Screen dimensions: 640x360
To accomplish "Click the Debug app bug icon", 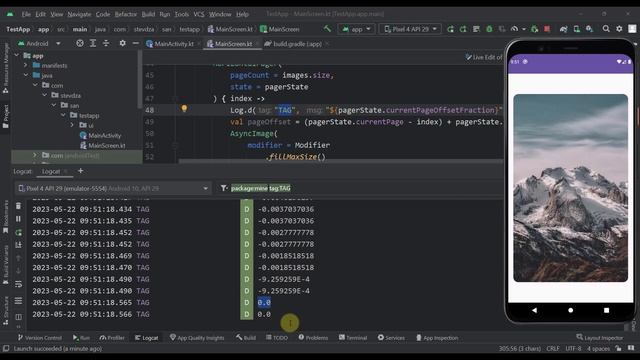I will pos(489,29).
